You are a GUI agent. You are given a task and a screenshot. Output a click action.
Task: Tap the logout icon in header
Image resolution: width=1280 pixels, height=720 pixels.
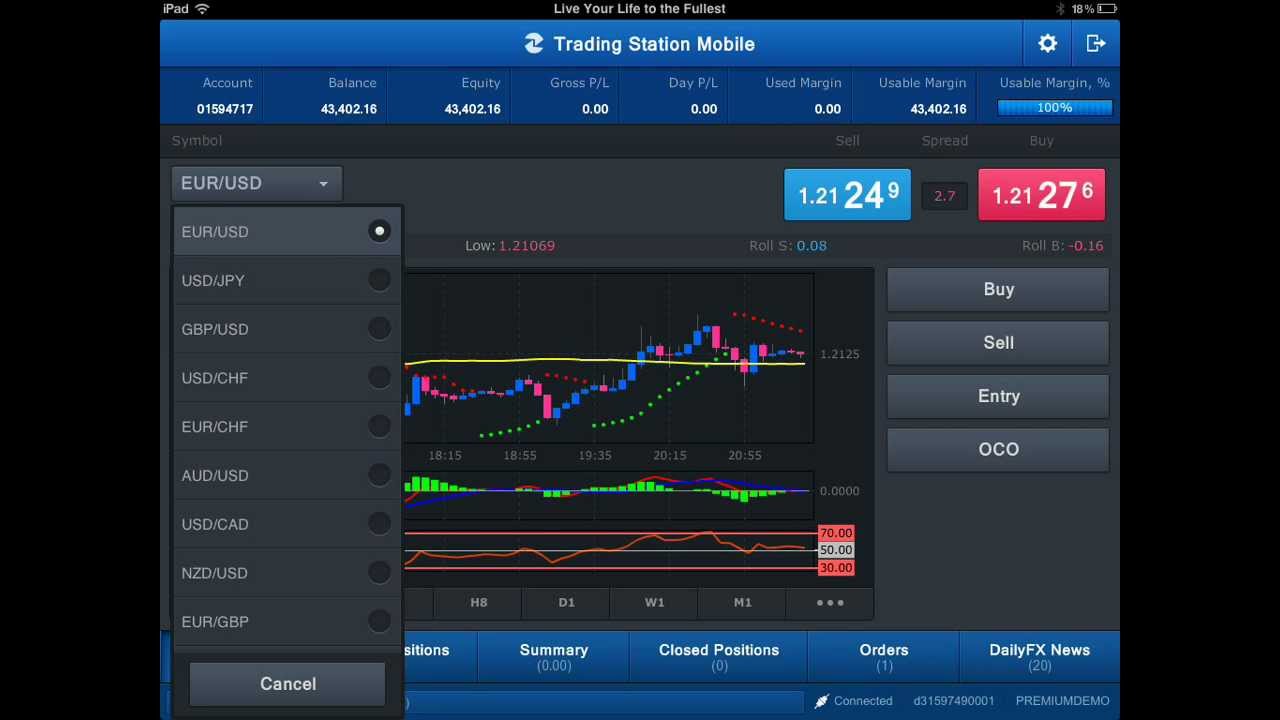coord(1096,43)
